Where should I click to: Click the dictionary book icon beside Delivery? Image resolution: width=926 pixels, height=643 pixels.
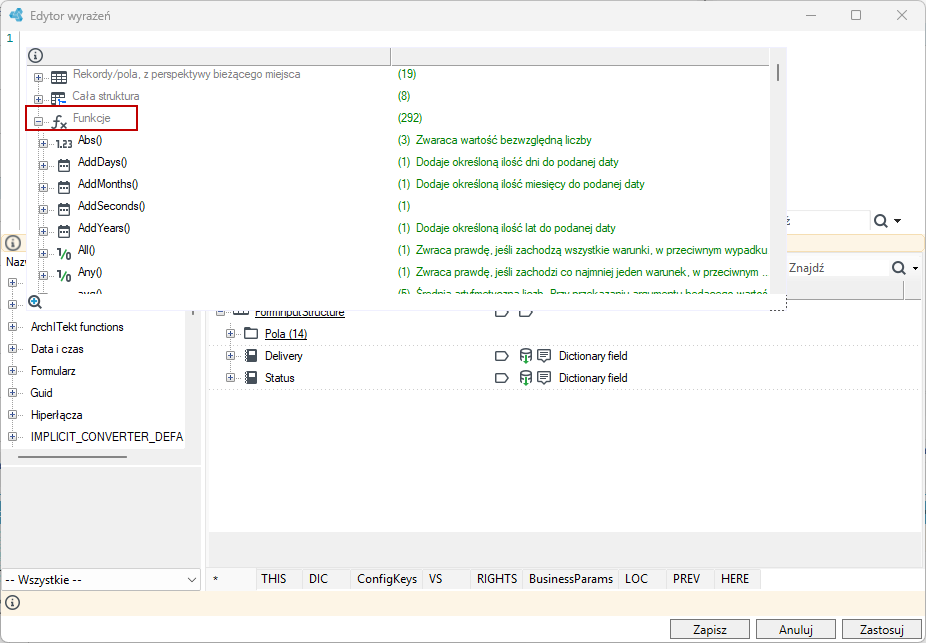[251, 355]
